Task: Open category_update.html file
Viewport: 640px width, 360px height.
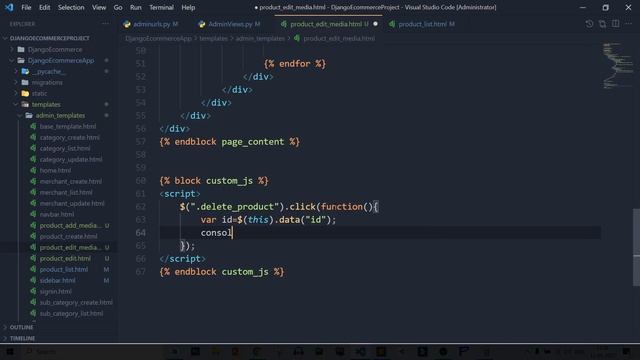Action: (x=71, y=160)
